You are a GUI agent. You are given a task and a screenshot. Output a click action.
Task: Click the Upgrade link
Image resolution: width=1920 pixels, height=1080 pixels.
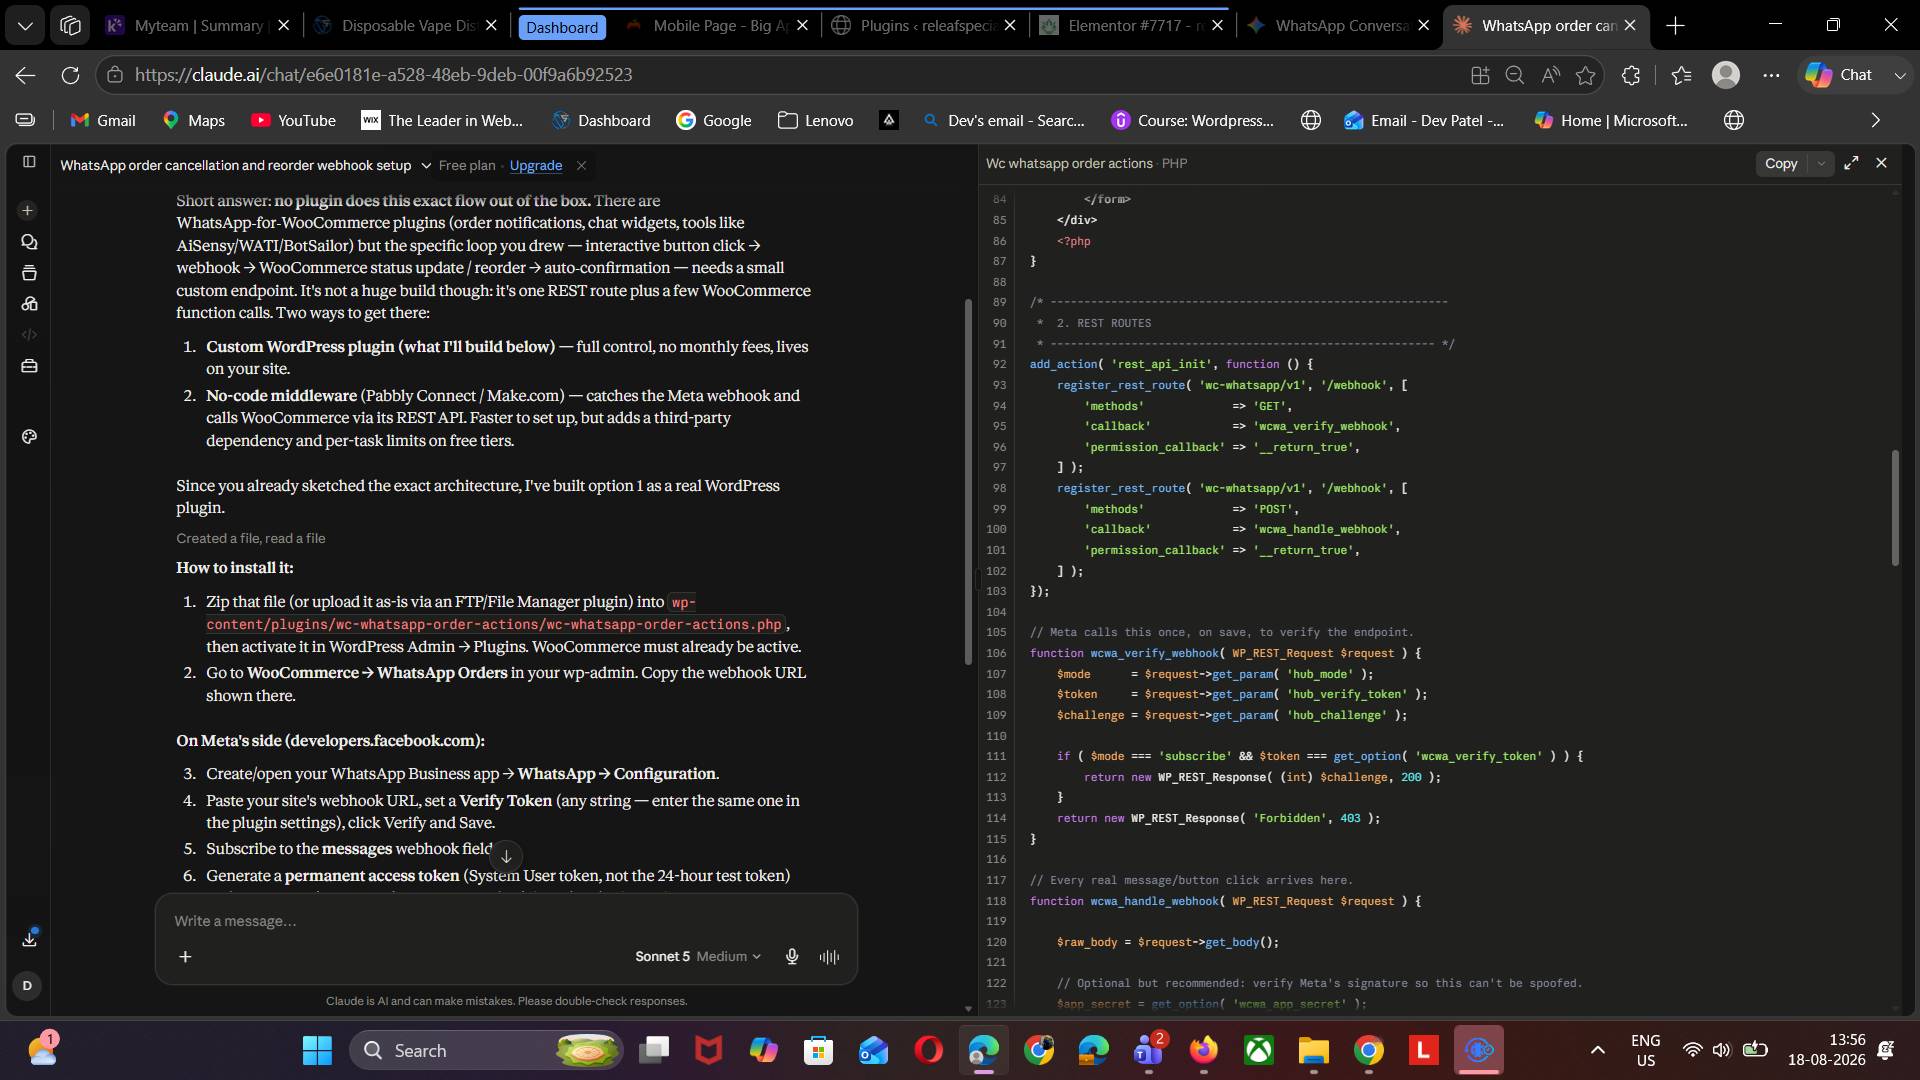[x=536, y=165]
